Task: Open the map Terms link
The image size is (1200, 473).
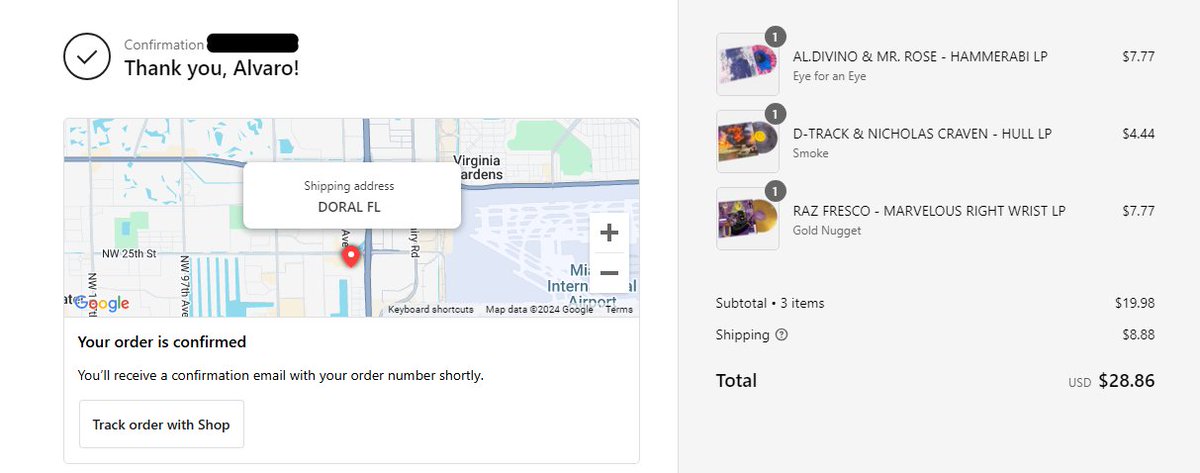Action: 619,310
